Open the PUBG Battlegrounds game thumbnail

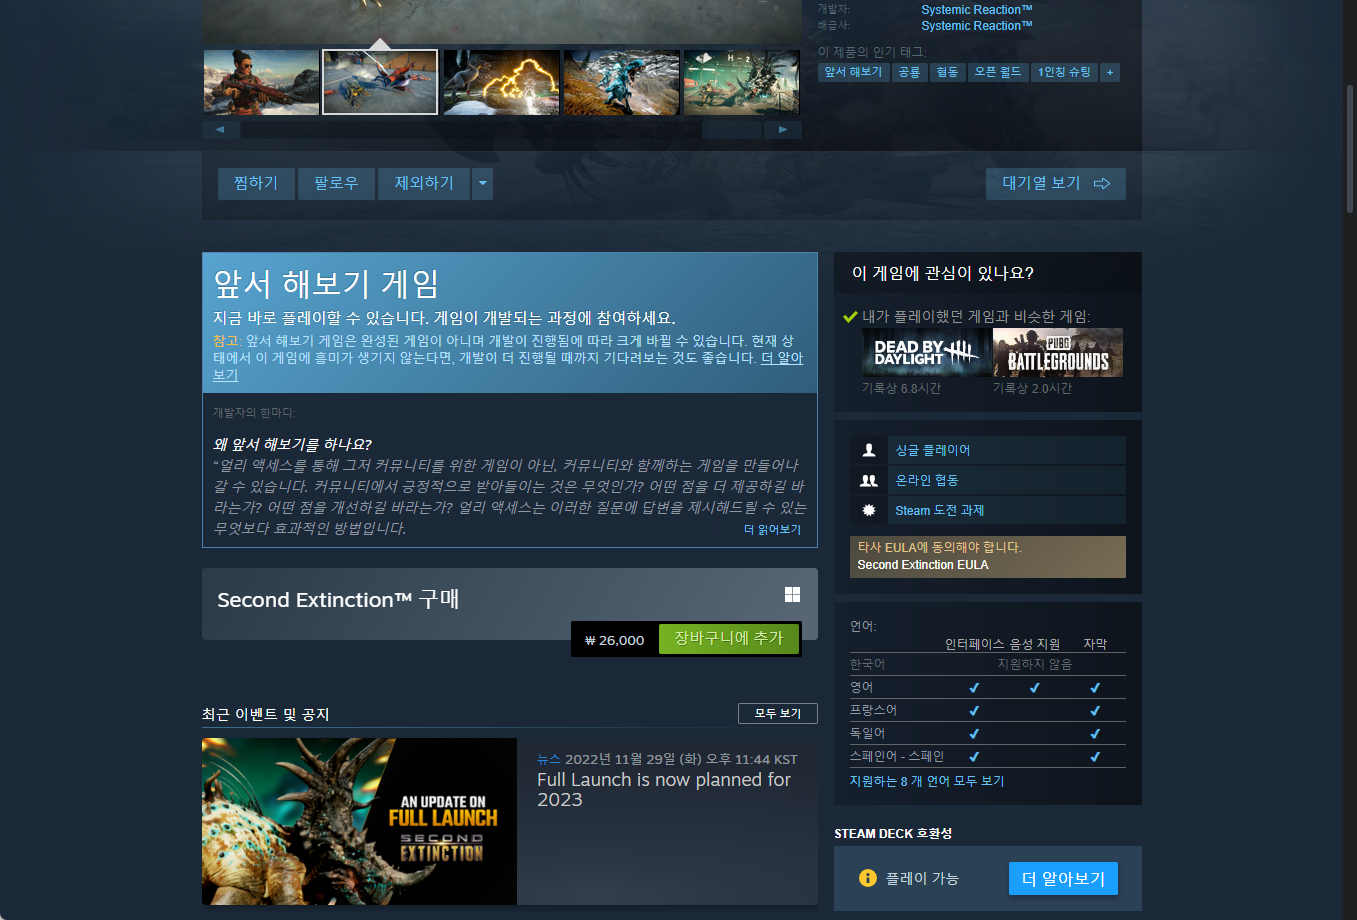1058,352
